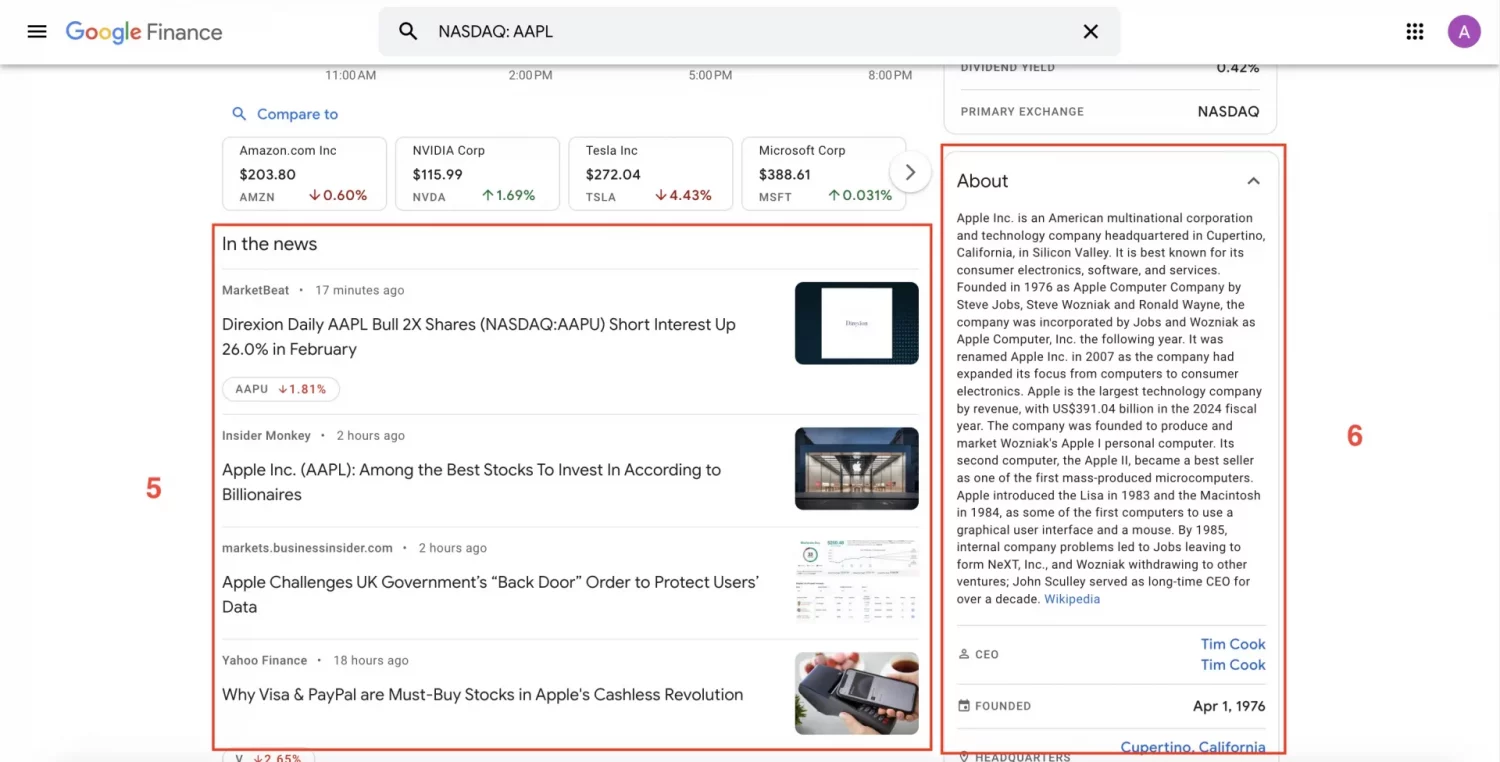Image resolution: width=1500 pixels, height=762 pixels.
Task: Click the second Tim Cook link
Action: coord(1233,665)
